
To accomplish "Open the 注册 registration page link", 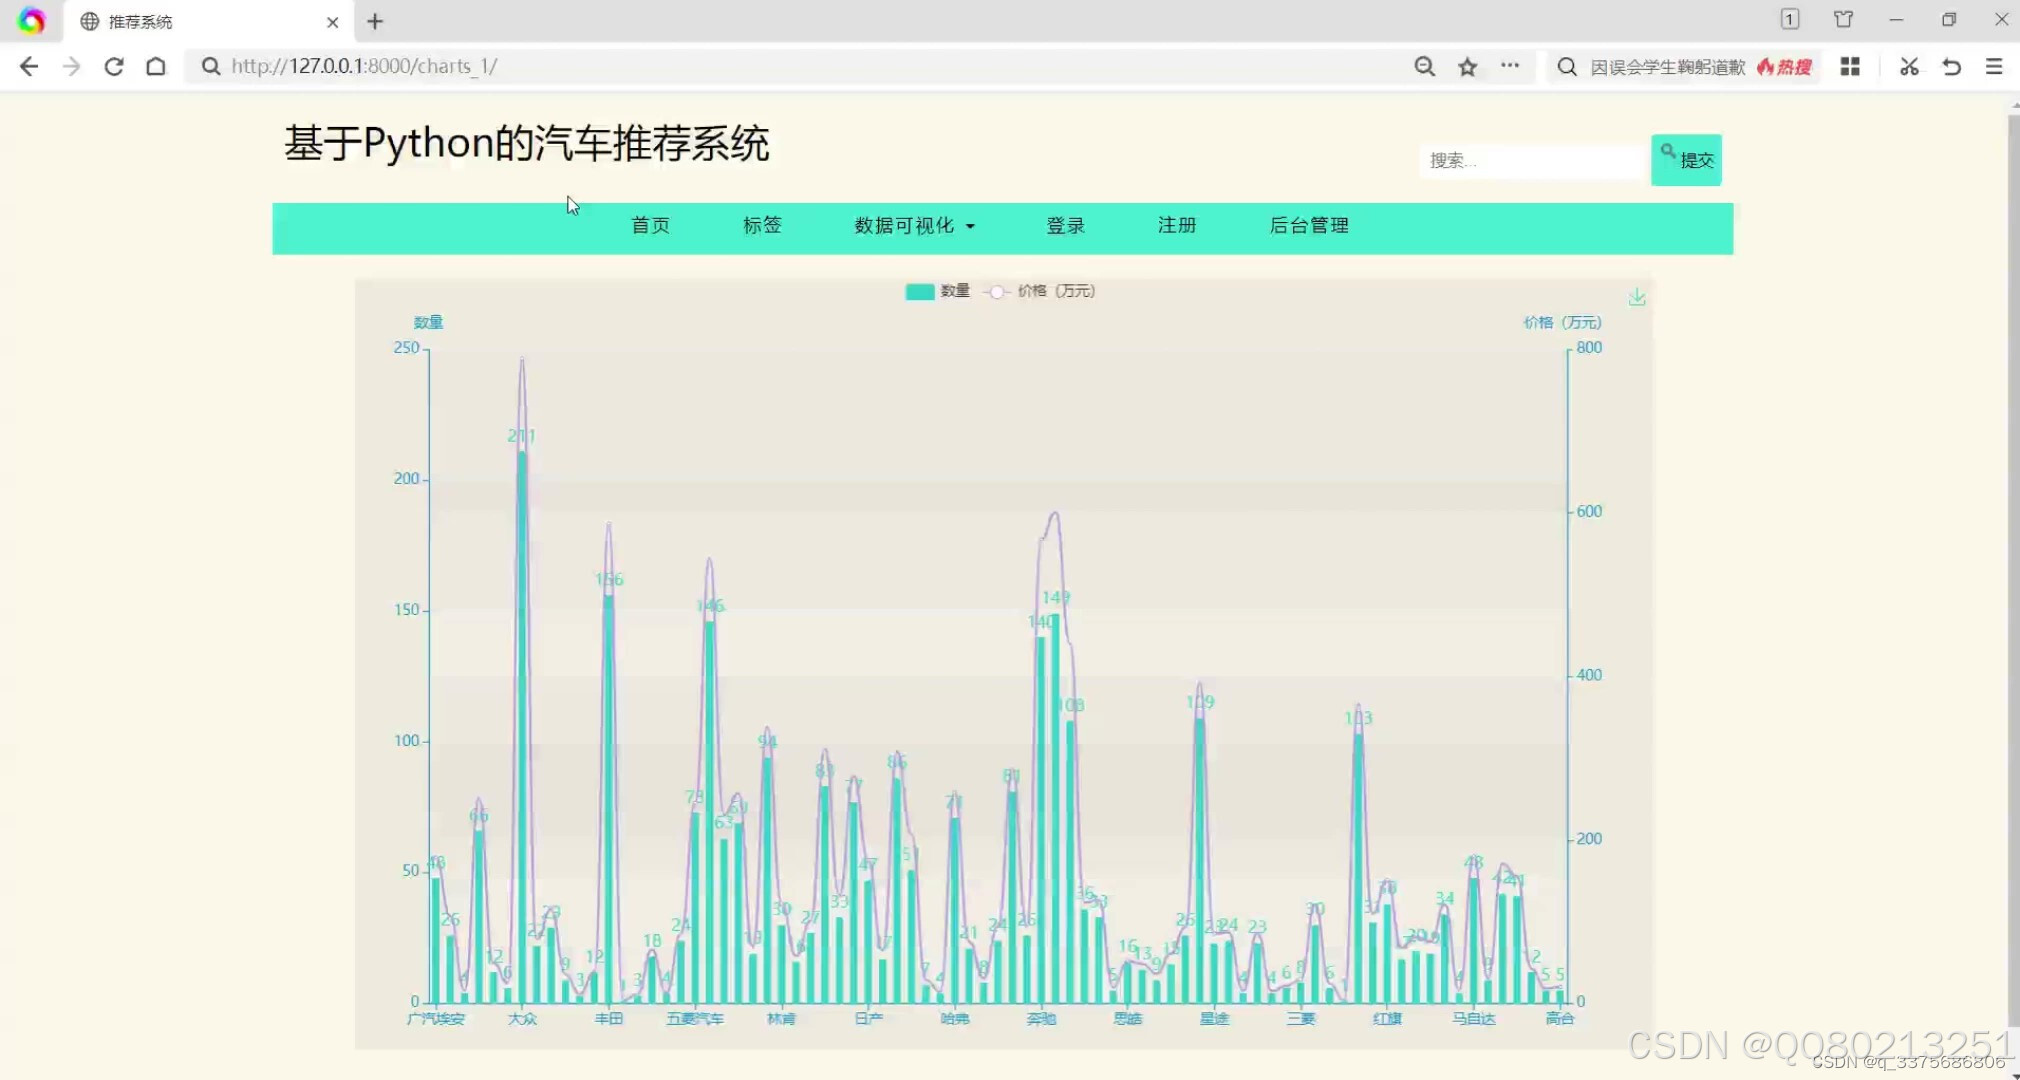I will [x=1175, y=226].
